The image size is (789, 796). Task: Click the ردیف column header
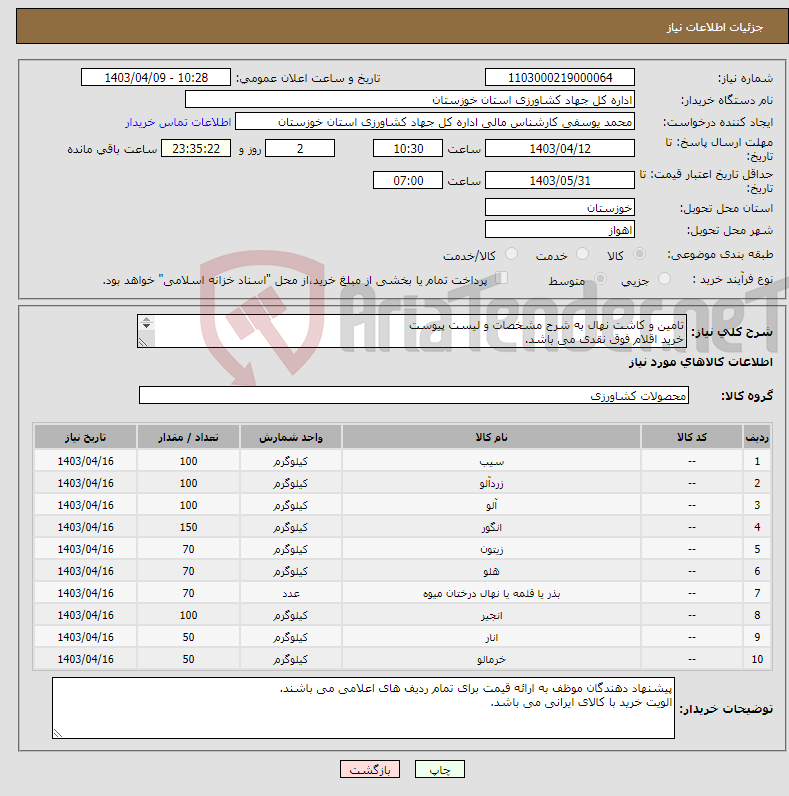757,437
